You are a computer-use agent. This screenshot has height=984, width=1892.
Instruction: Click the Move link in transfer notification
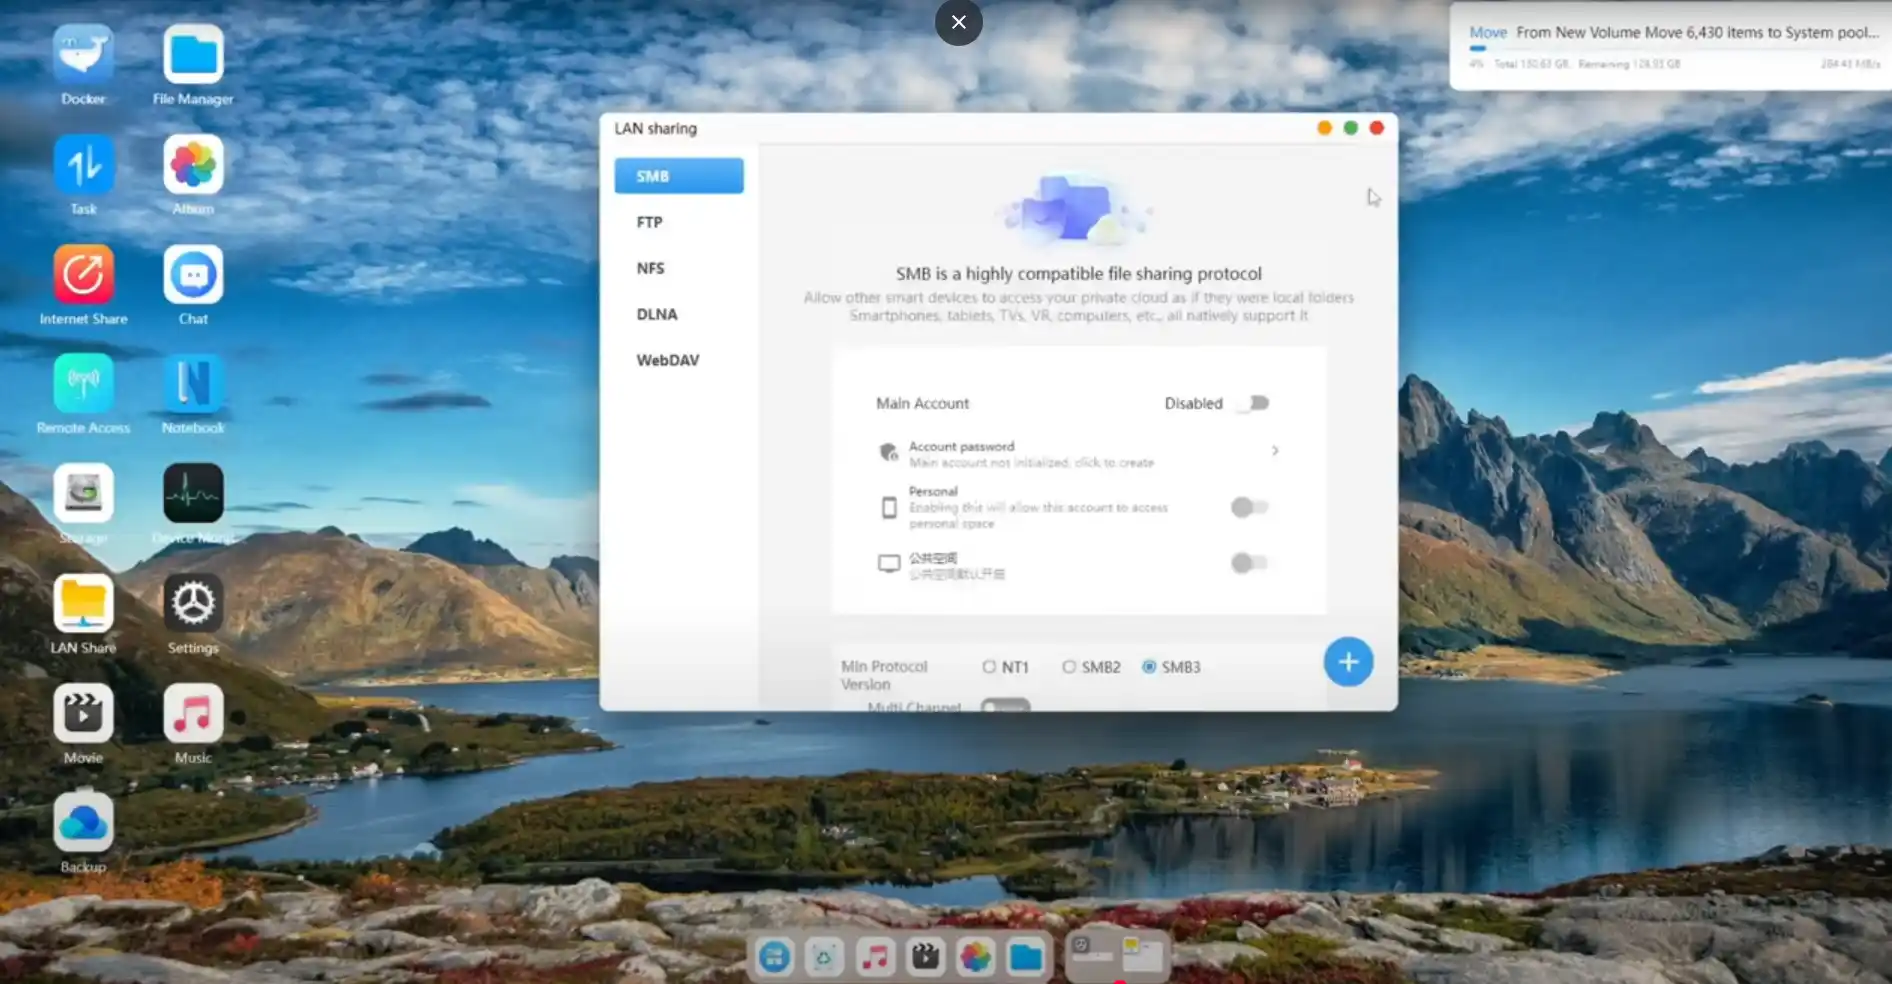pos(1488,32)
